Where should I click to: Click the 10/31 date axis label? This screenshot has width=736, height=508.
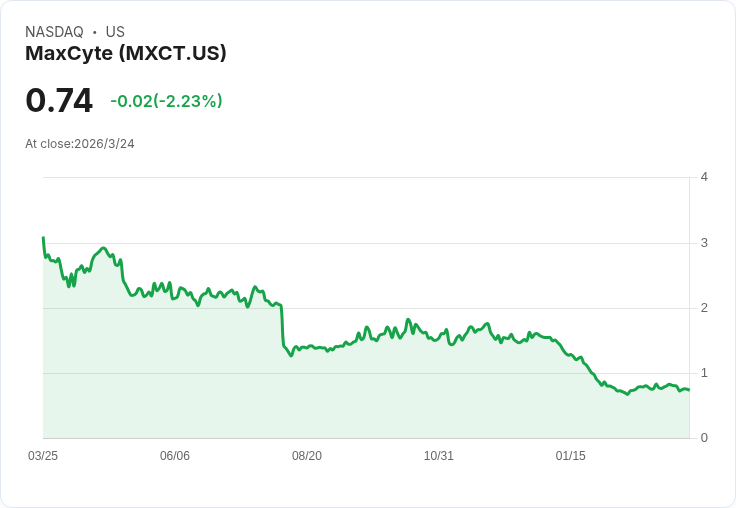[x=439, y=456]
